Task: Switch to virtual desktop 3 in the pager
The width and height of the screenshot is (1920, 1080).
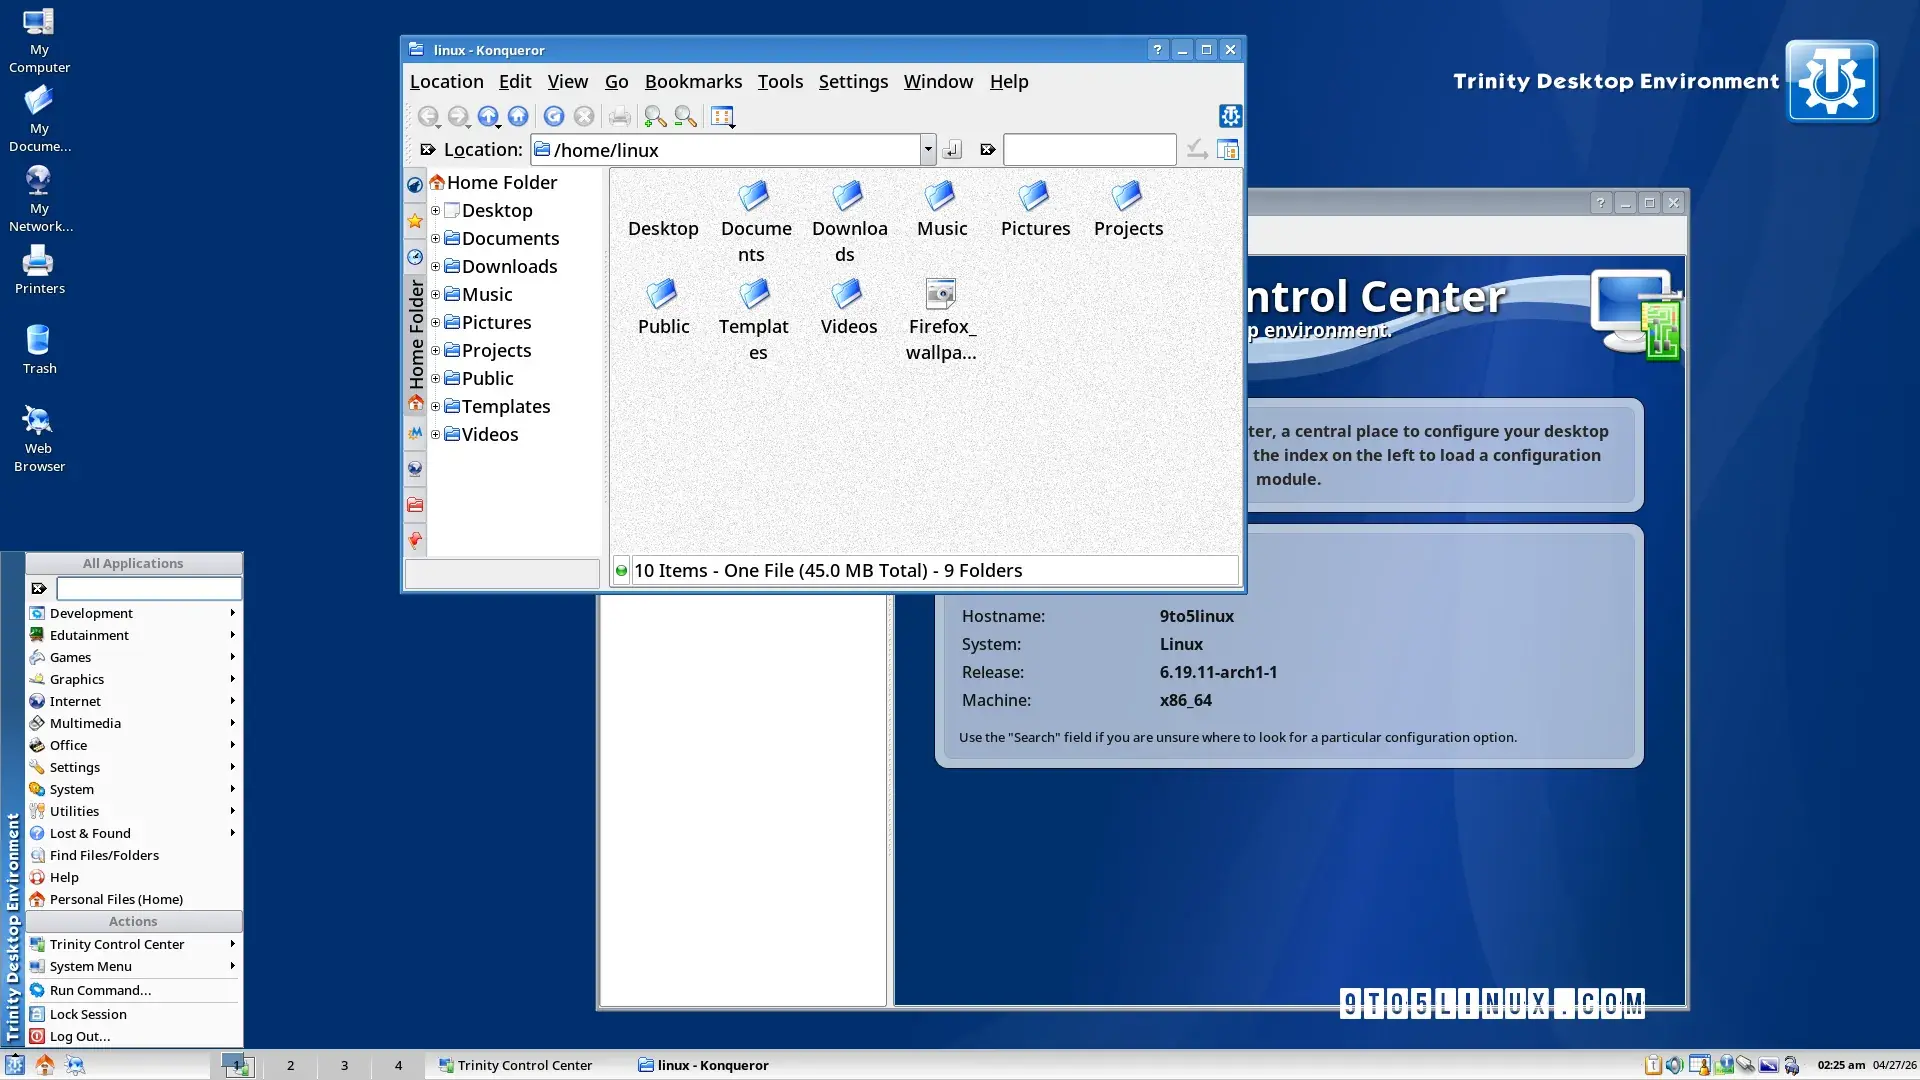Action: (343, 1065)
